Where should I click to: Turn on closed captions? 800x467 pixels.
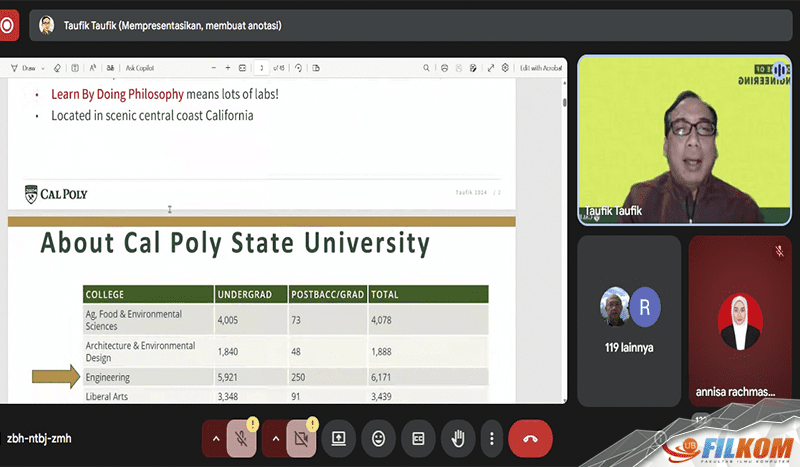[x=419, y=438]
